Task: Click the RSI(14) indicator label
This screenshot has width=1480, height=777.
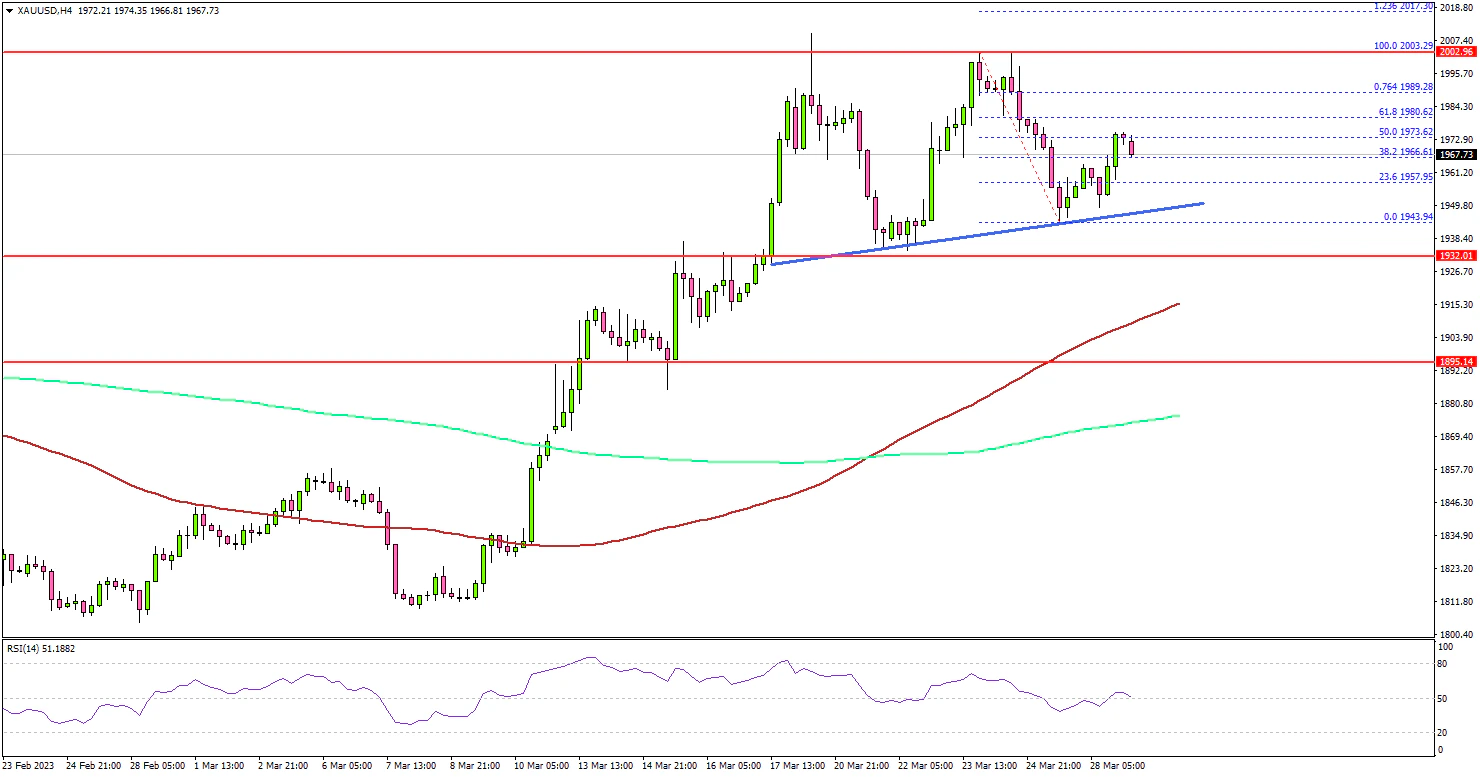Action: [41, 648]
